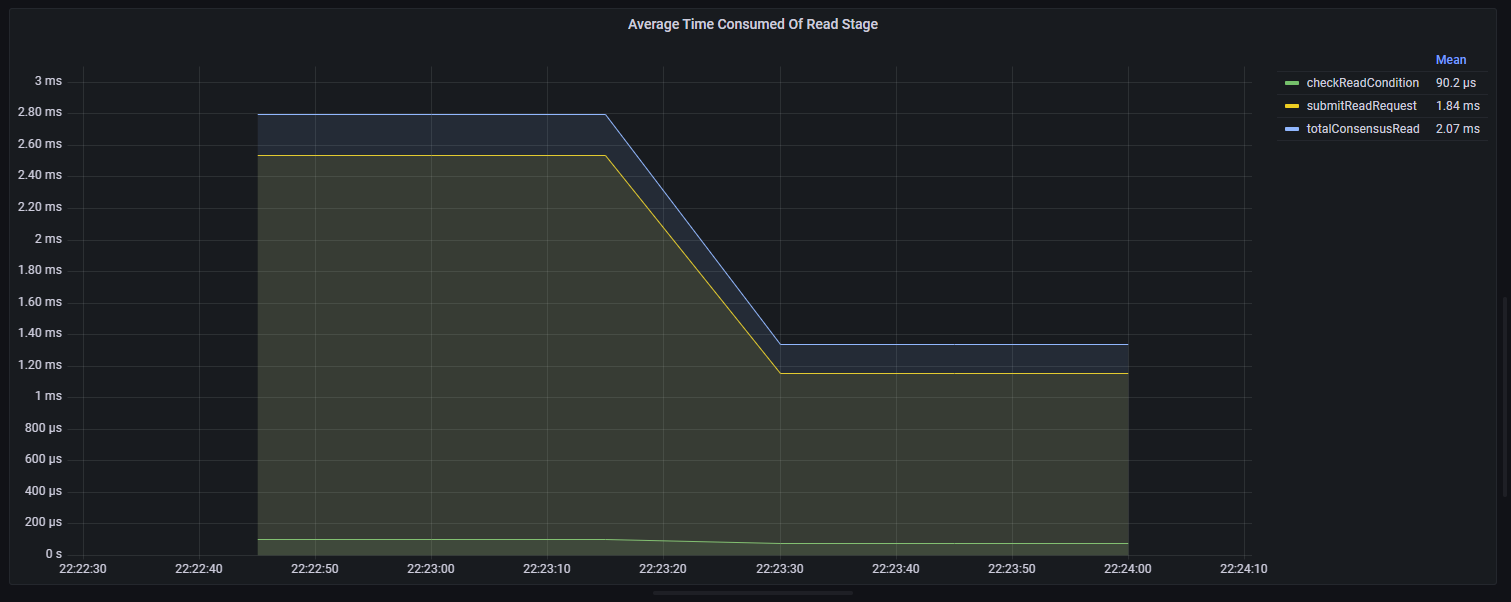
Task: Click the 90.2 µs mean value
Action: click(1457, 83)
